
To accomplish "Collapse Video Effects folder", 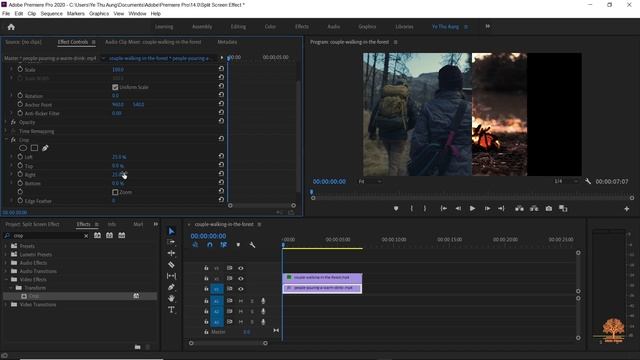I will 6,279.
